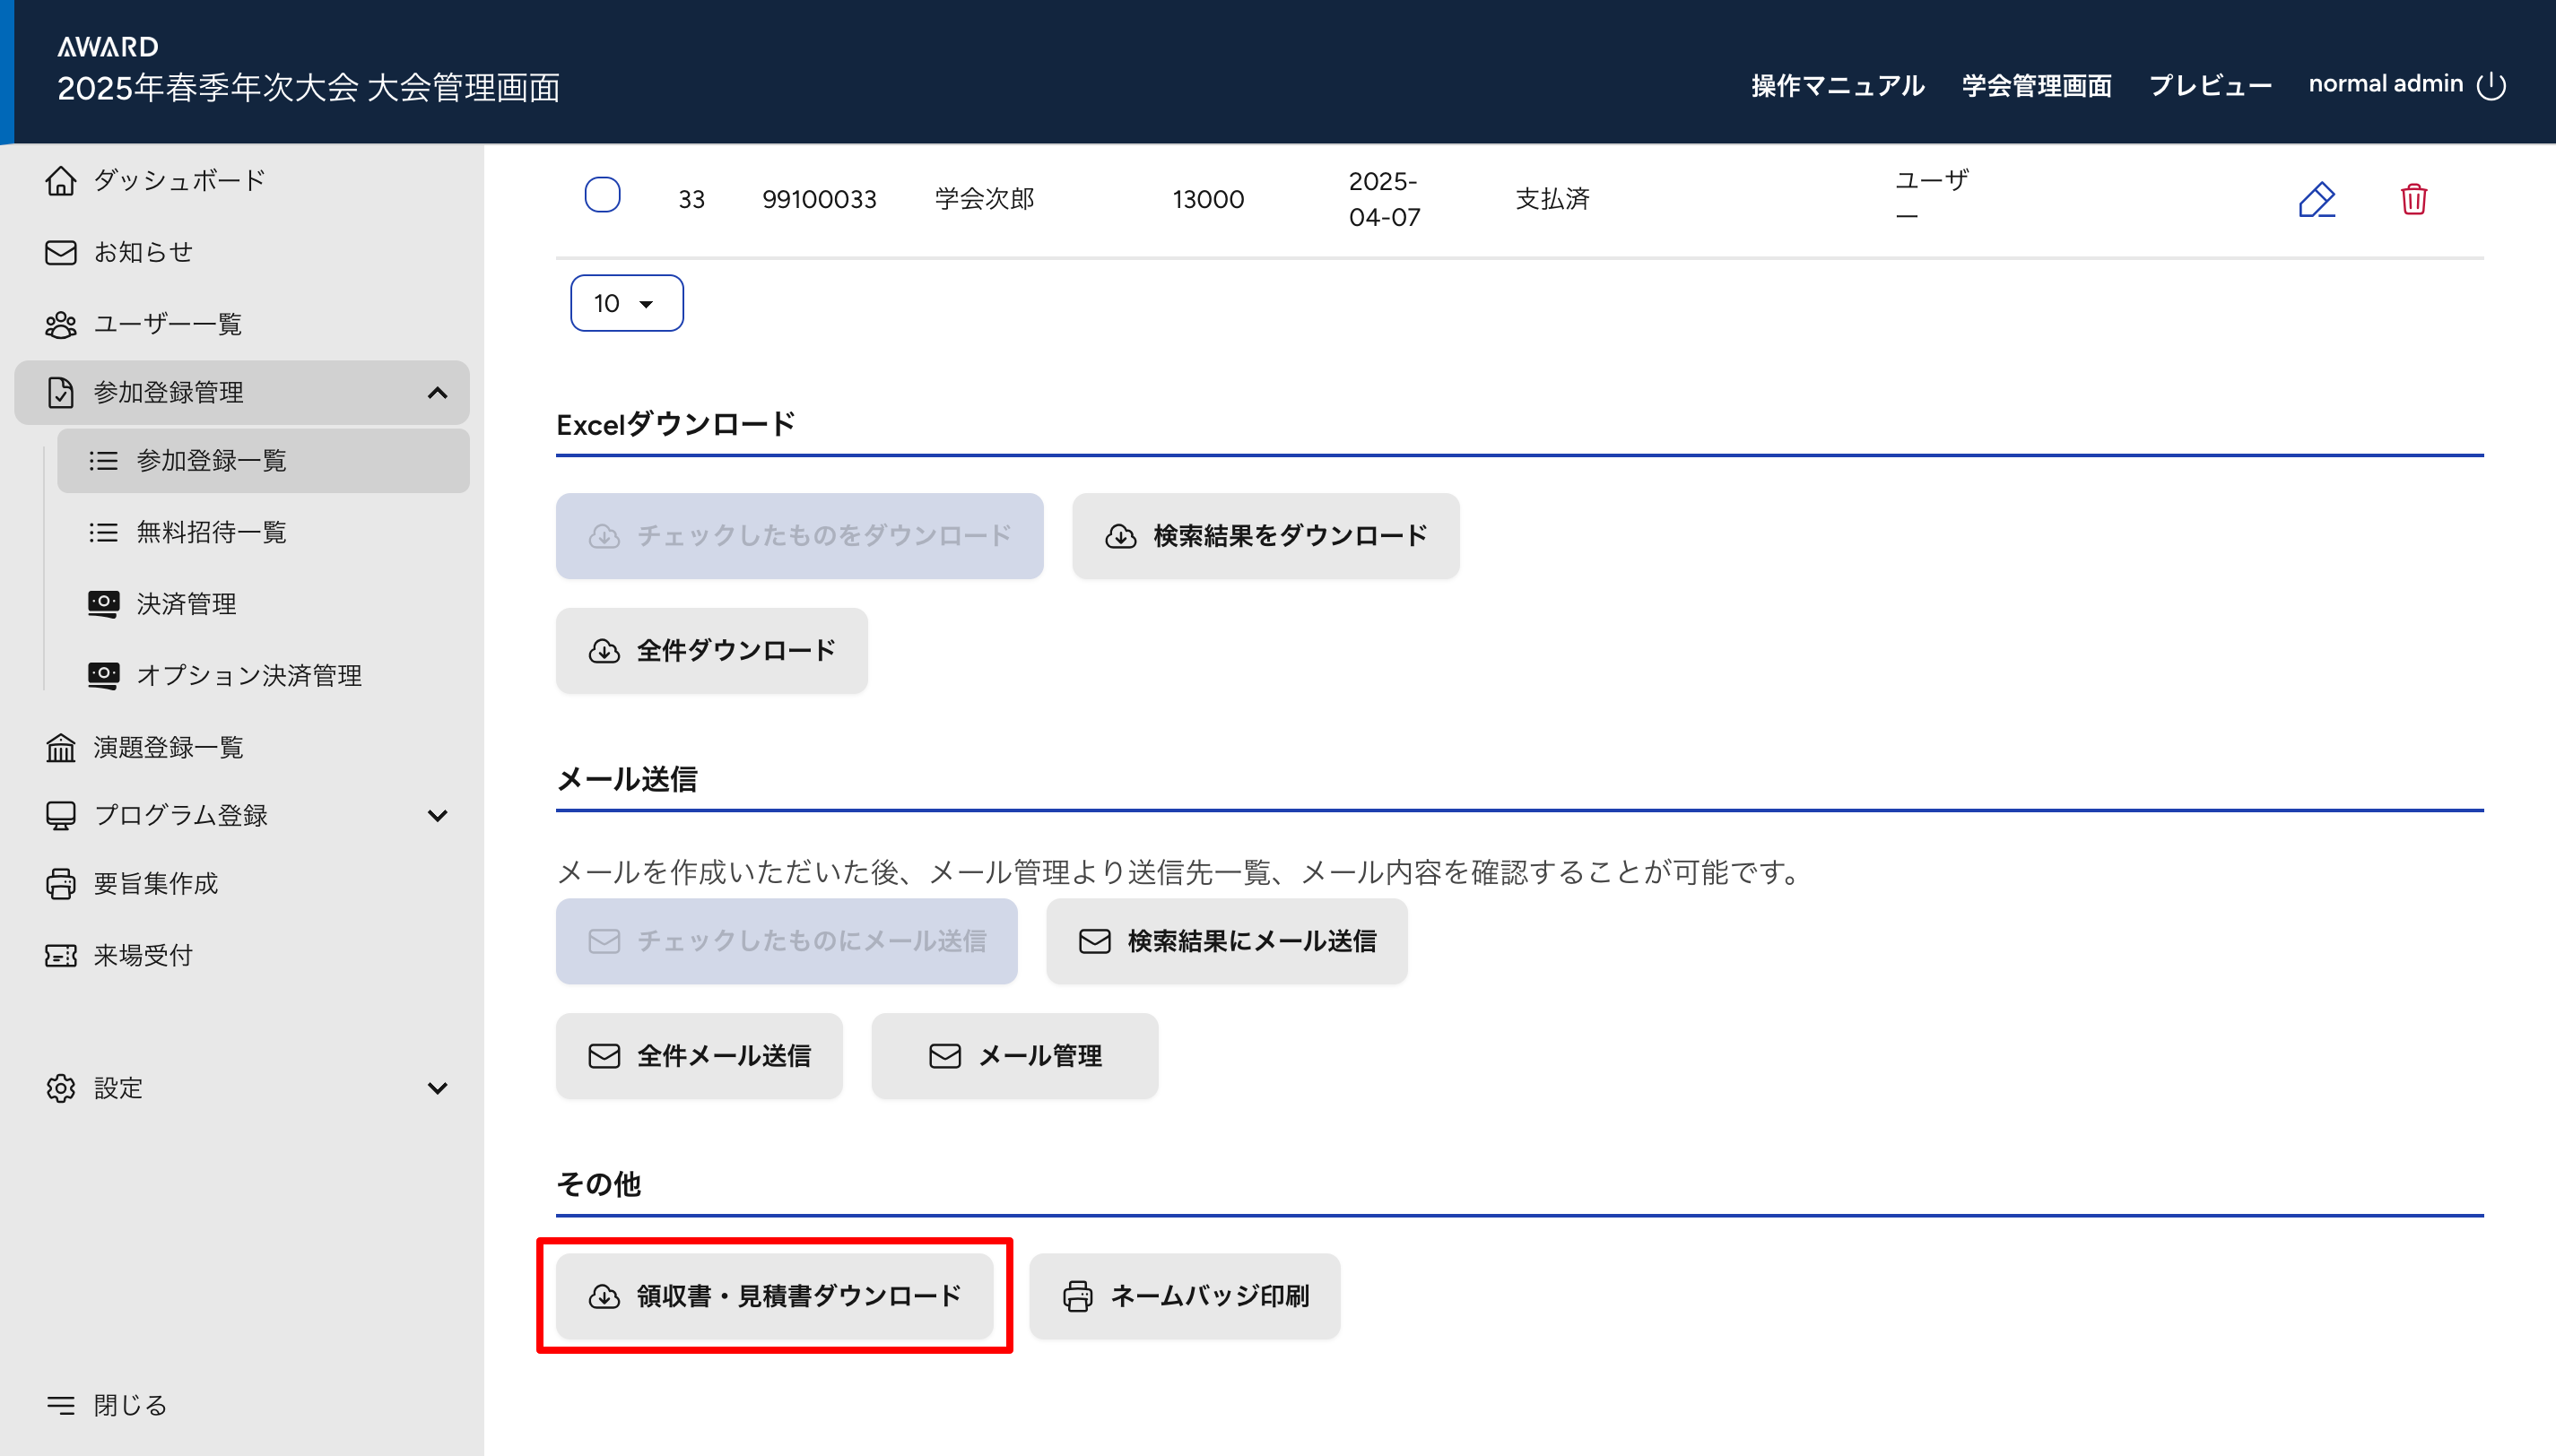The width and height of the screenshot is (2556, 1456).
Task: Open 操作マニュアル in the top navigation
Action: pos(1837,86)
